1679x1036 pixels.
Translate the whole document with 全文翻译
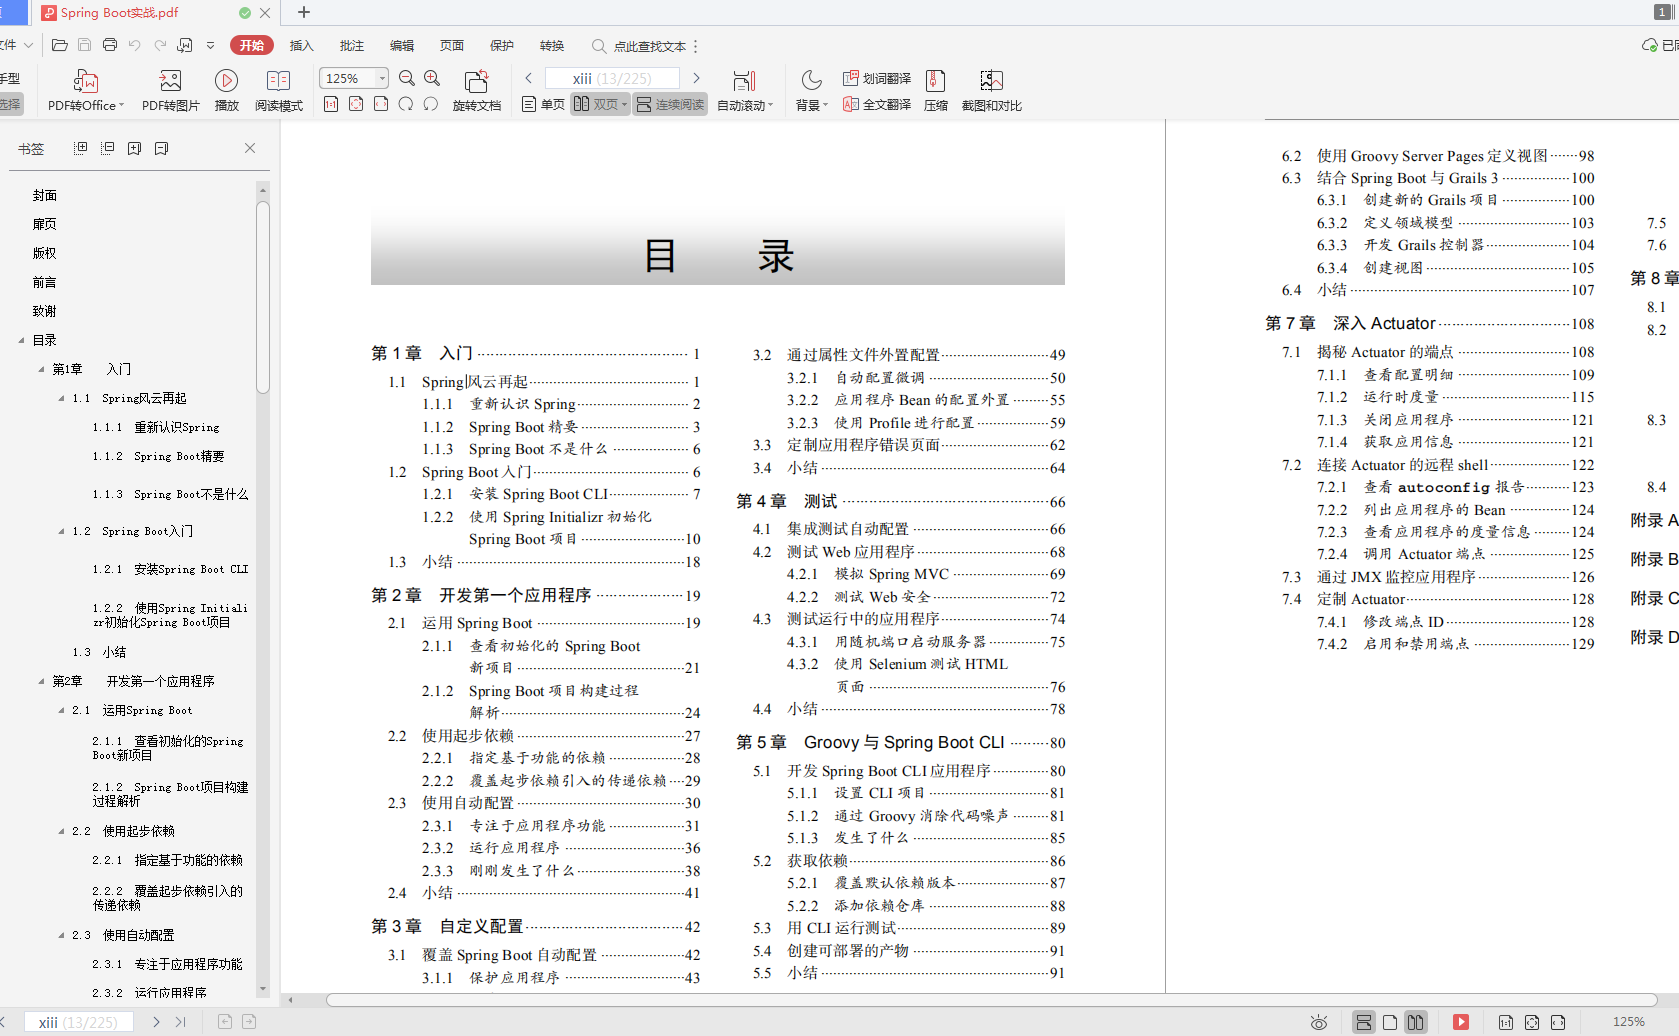(x=877, y=104)
